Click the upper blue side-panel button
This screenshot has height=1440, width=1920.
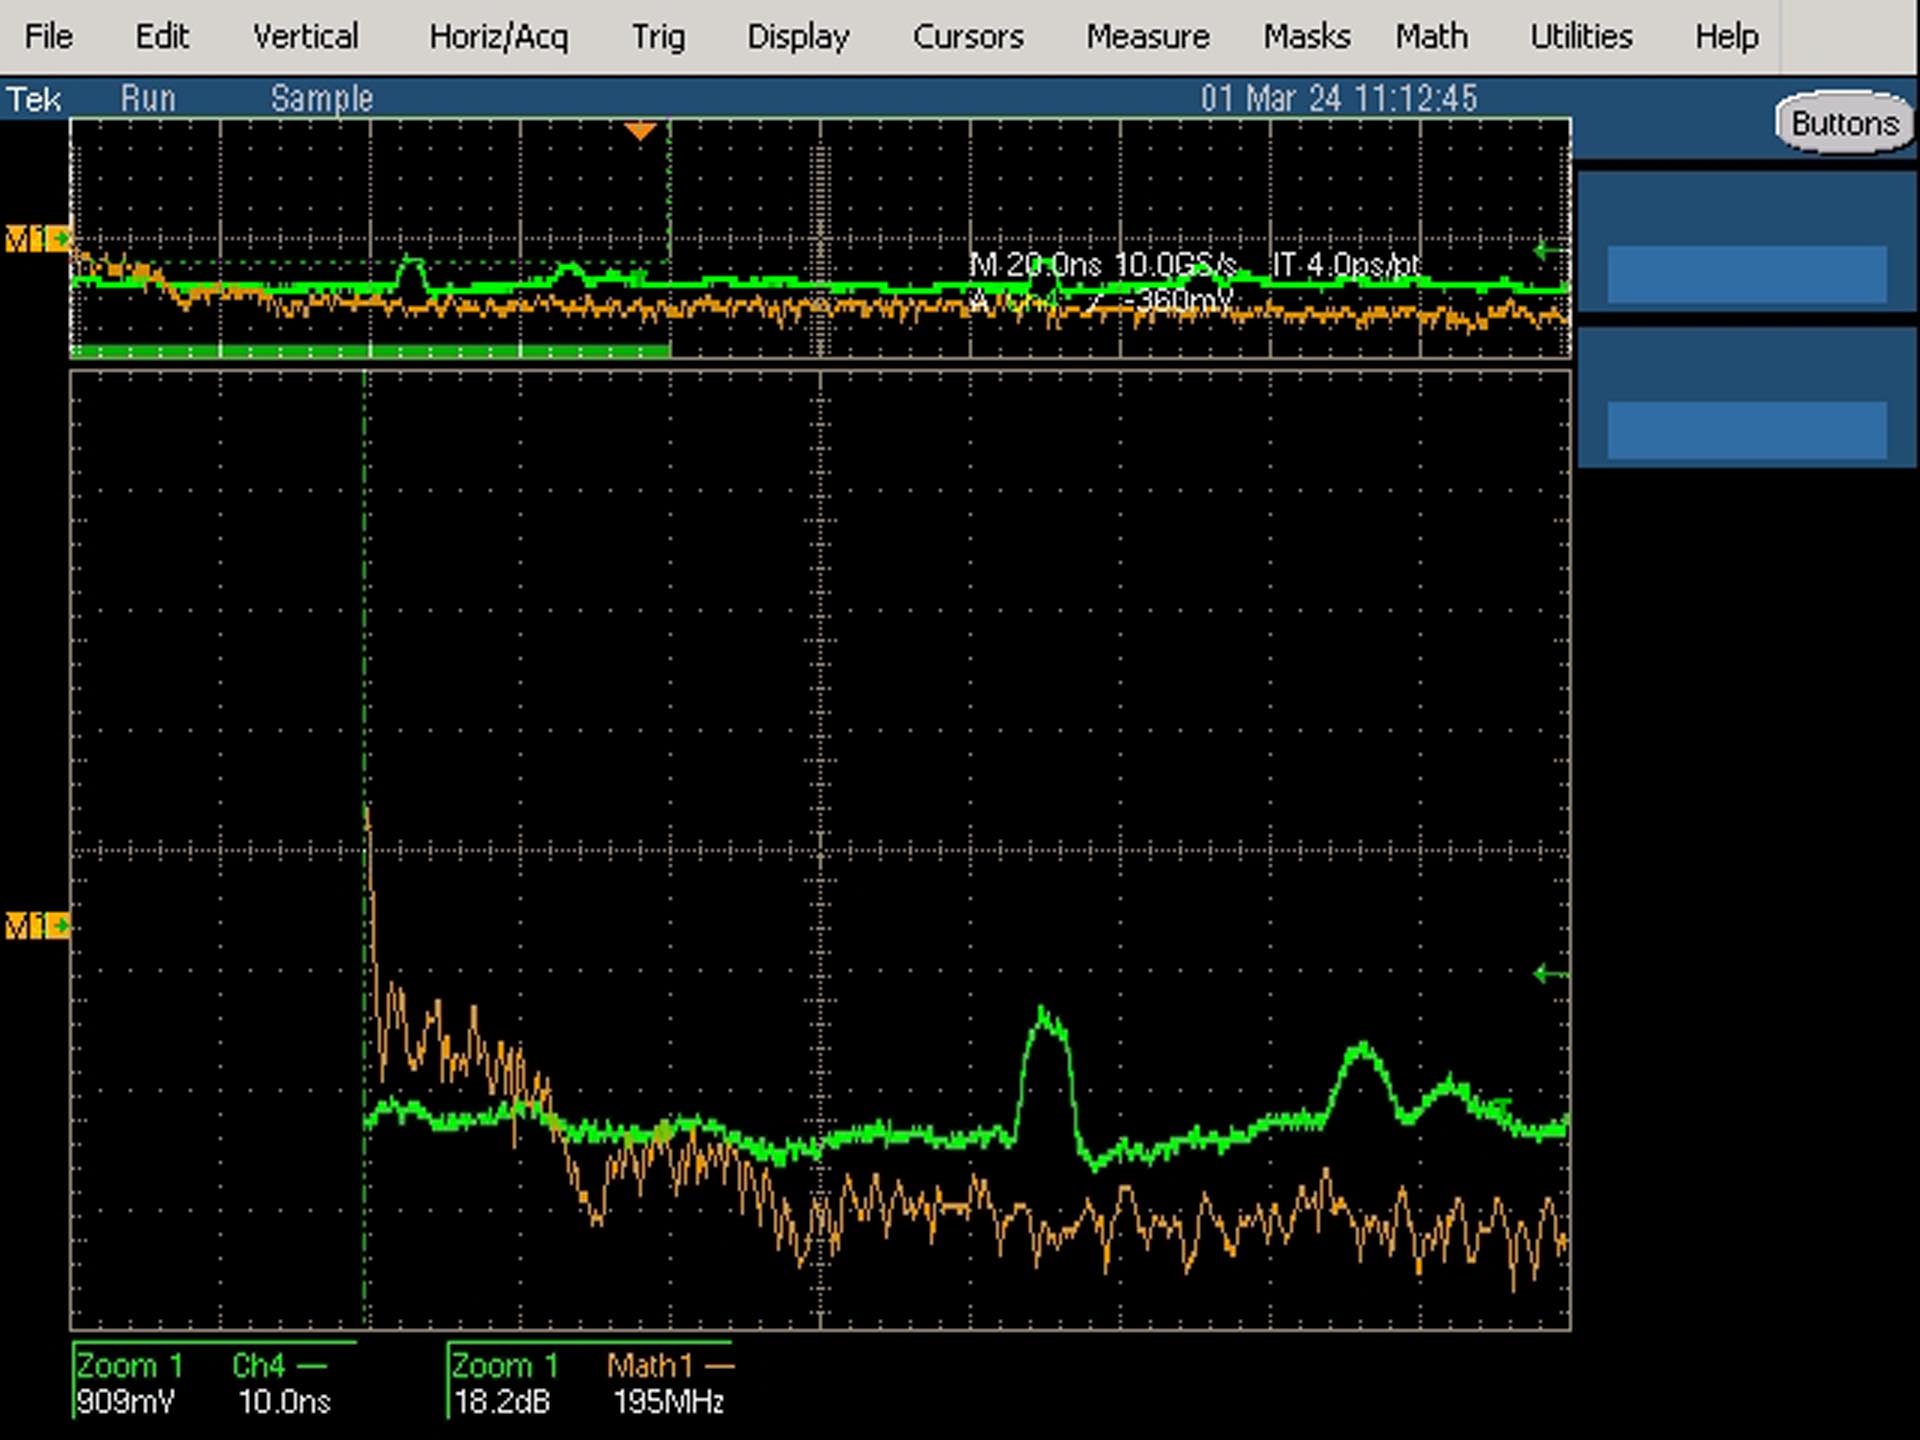1747,274
